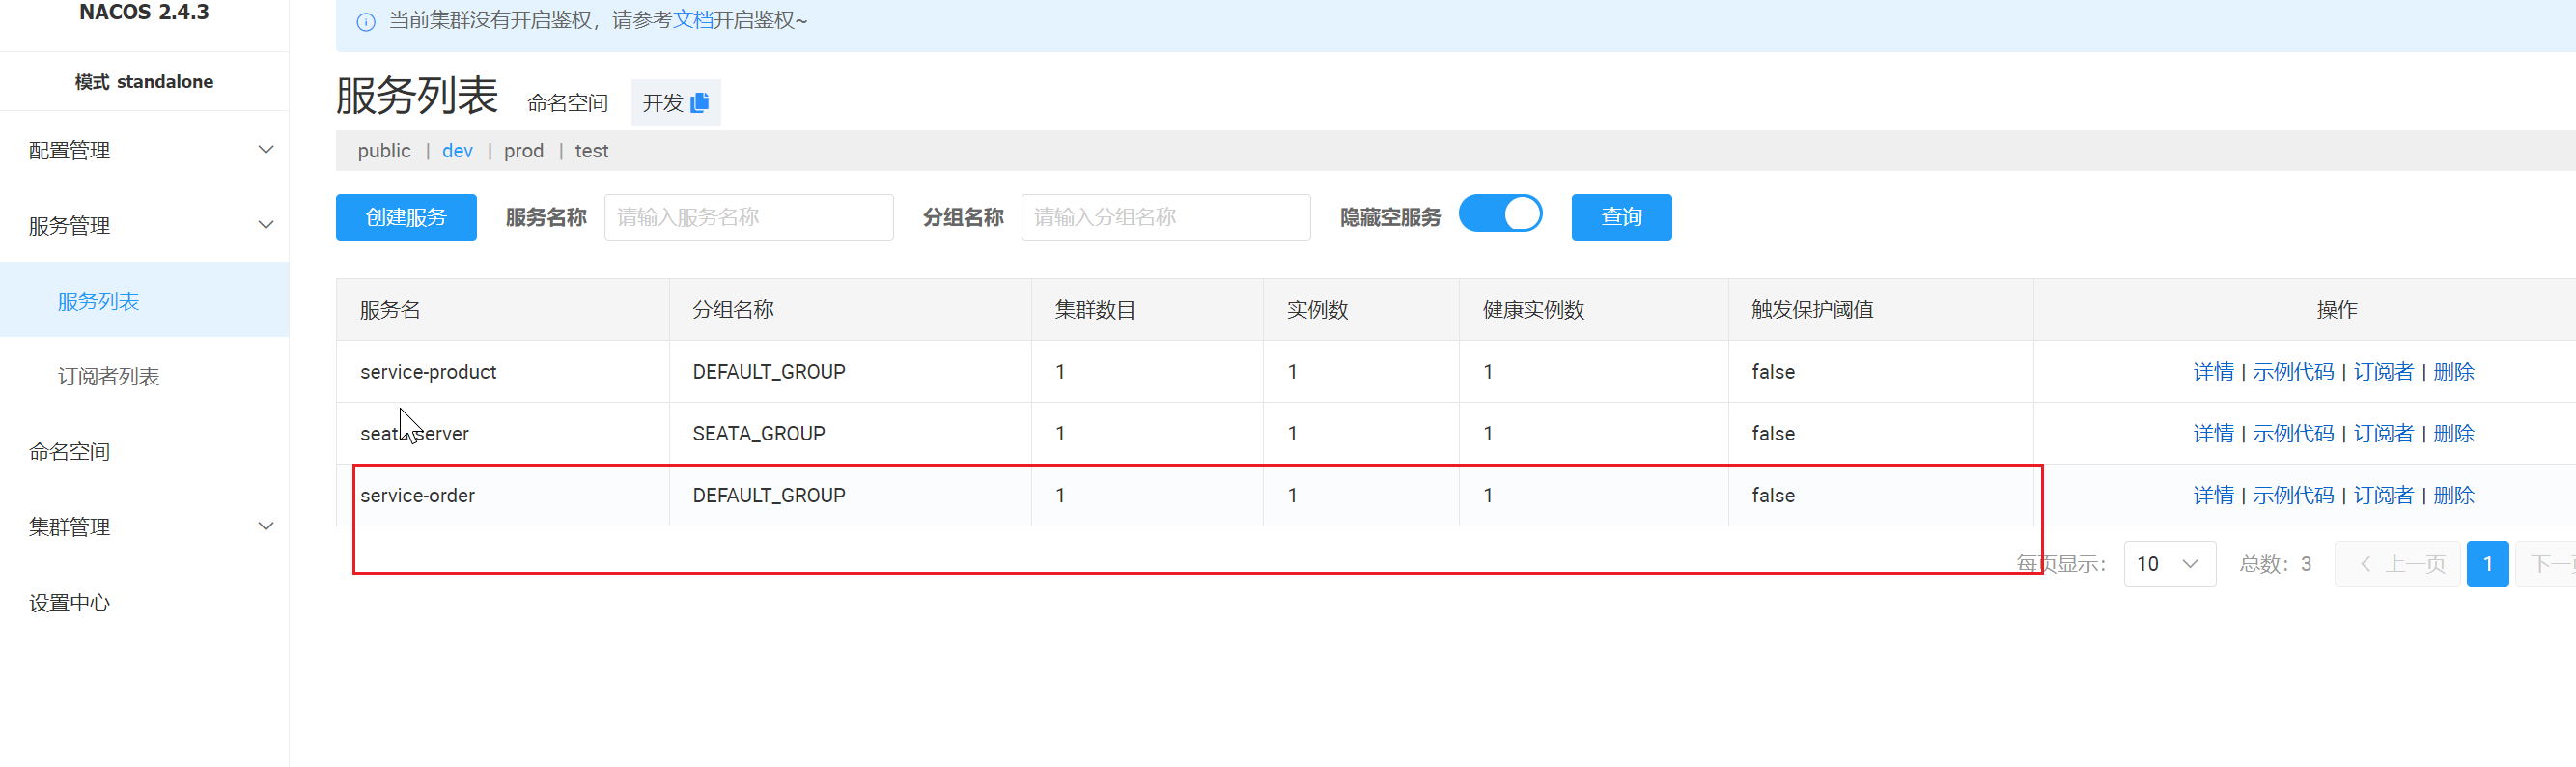Screen dimensions: 2576x767
Task: View 示例代码 for seata-server
Action: click(x=2293, y=434)
